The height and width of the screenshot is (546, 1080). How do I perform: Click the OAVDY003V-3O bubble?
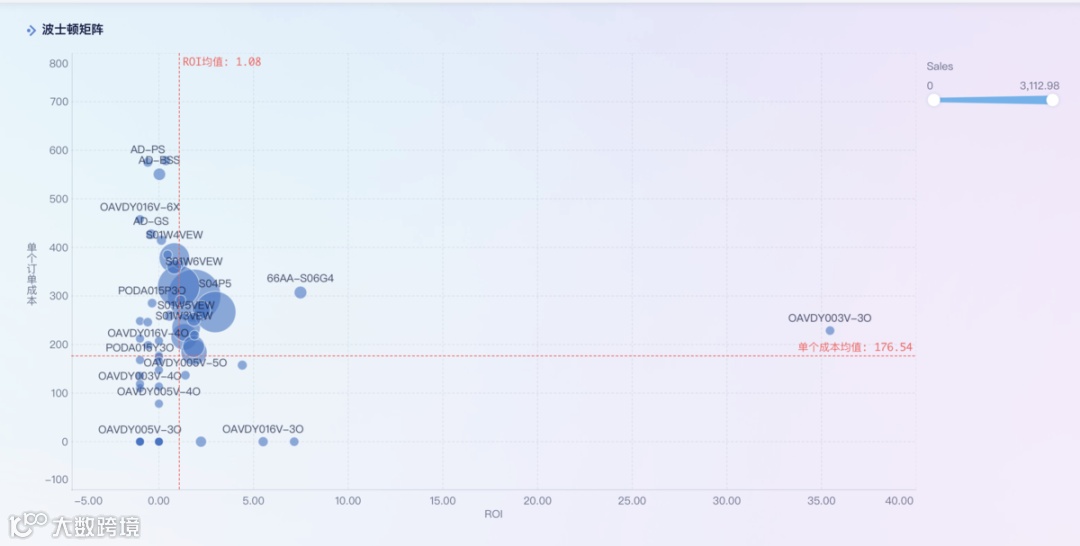click(830, 330)
